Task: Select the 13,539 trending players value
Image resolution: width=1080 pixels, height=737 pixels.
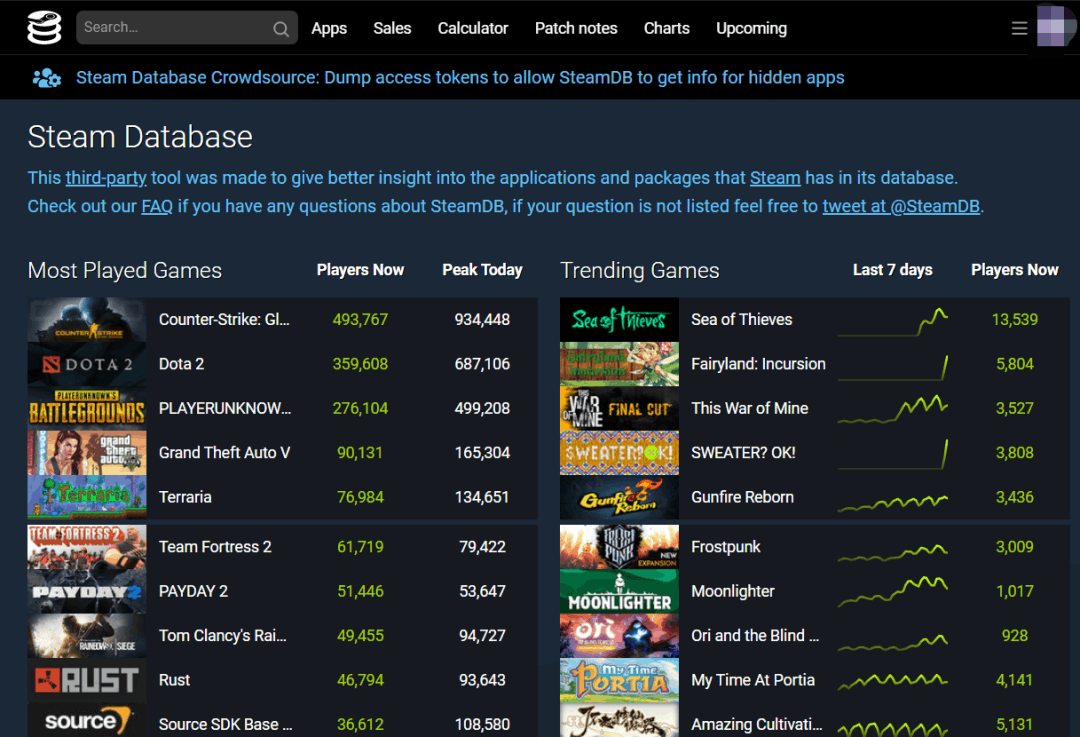Action: (1015, 320)
